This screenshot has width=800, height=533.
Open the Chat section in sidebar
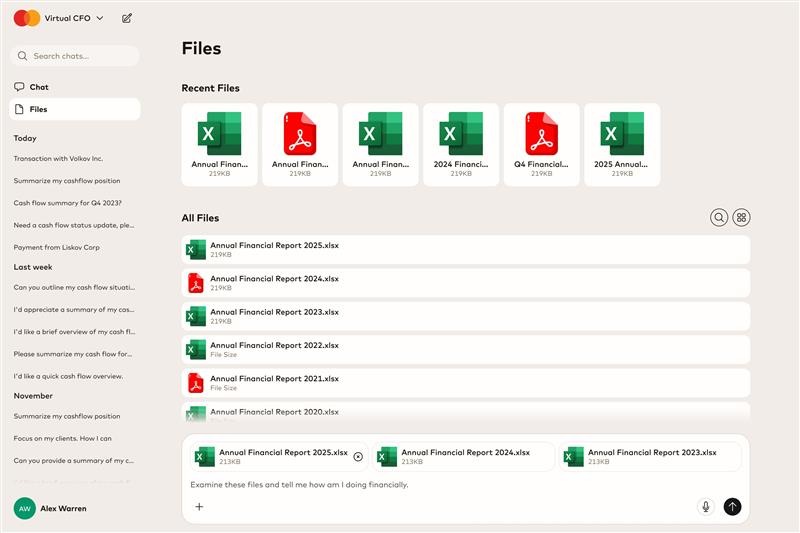click(x=40, y=87)
